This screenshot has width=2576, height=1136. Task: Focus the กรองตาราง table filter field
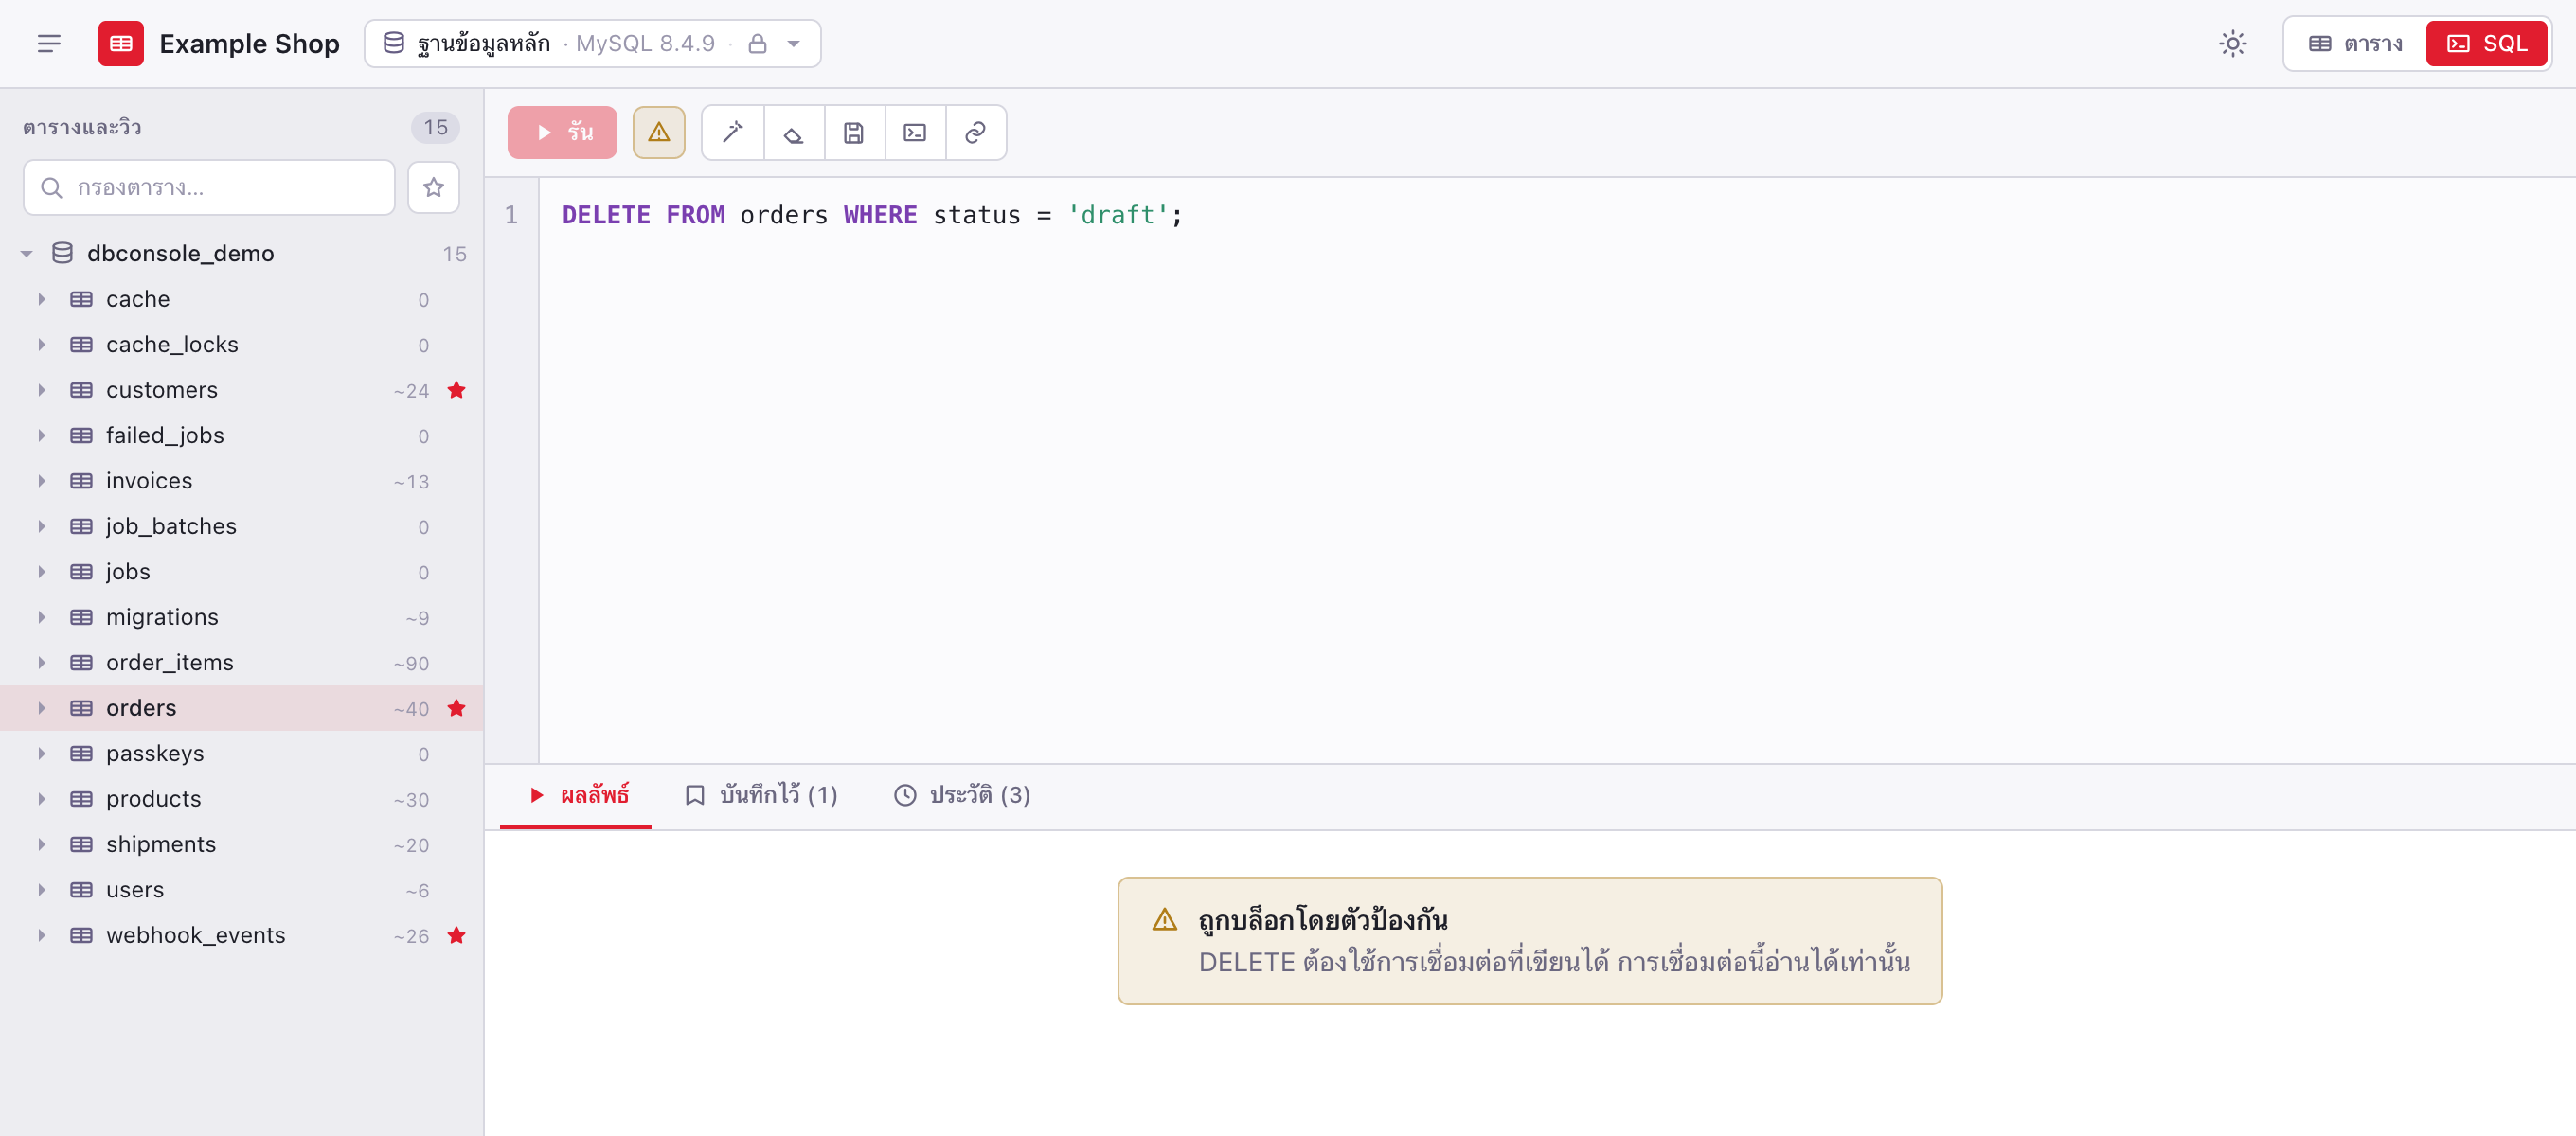click(209, 187)
